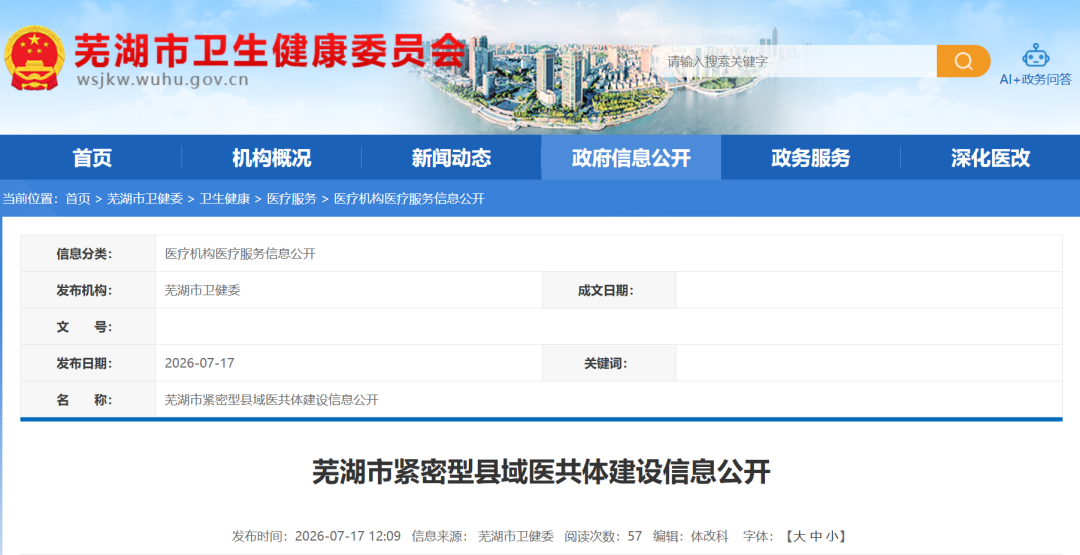1080x555 pixels.
Task: Click the article heading 芜湖市紧密型县域医共体建设信息公开
Action: pos(541,472)
